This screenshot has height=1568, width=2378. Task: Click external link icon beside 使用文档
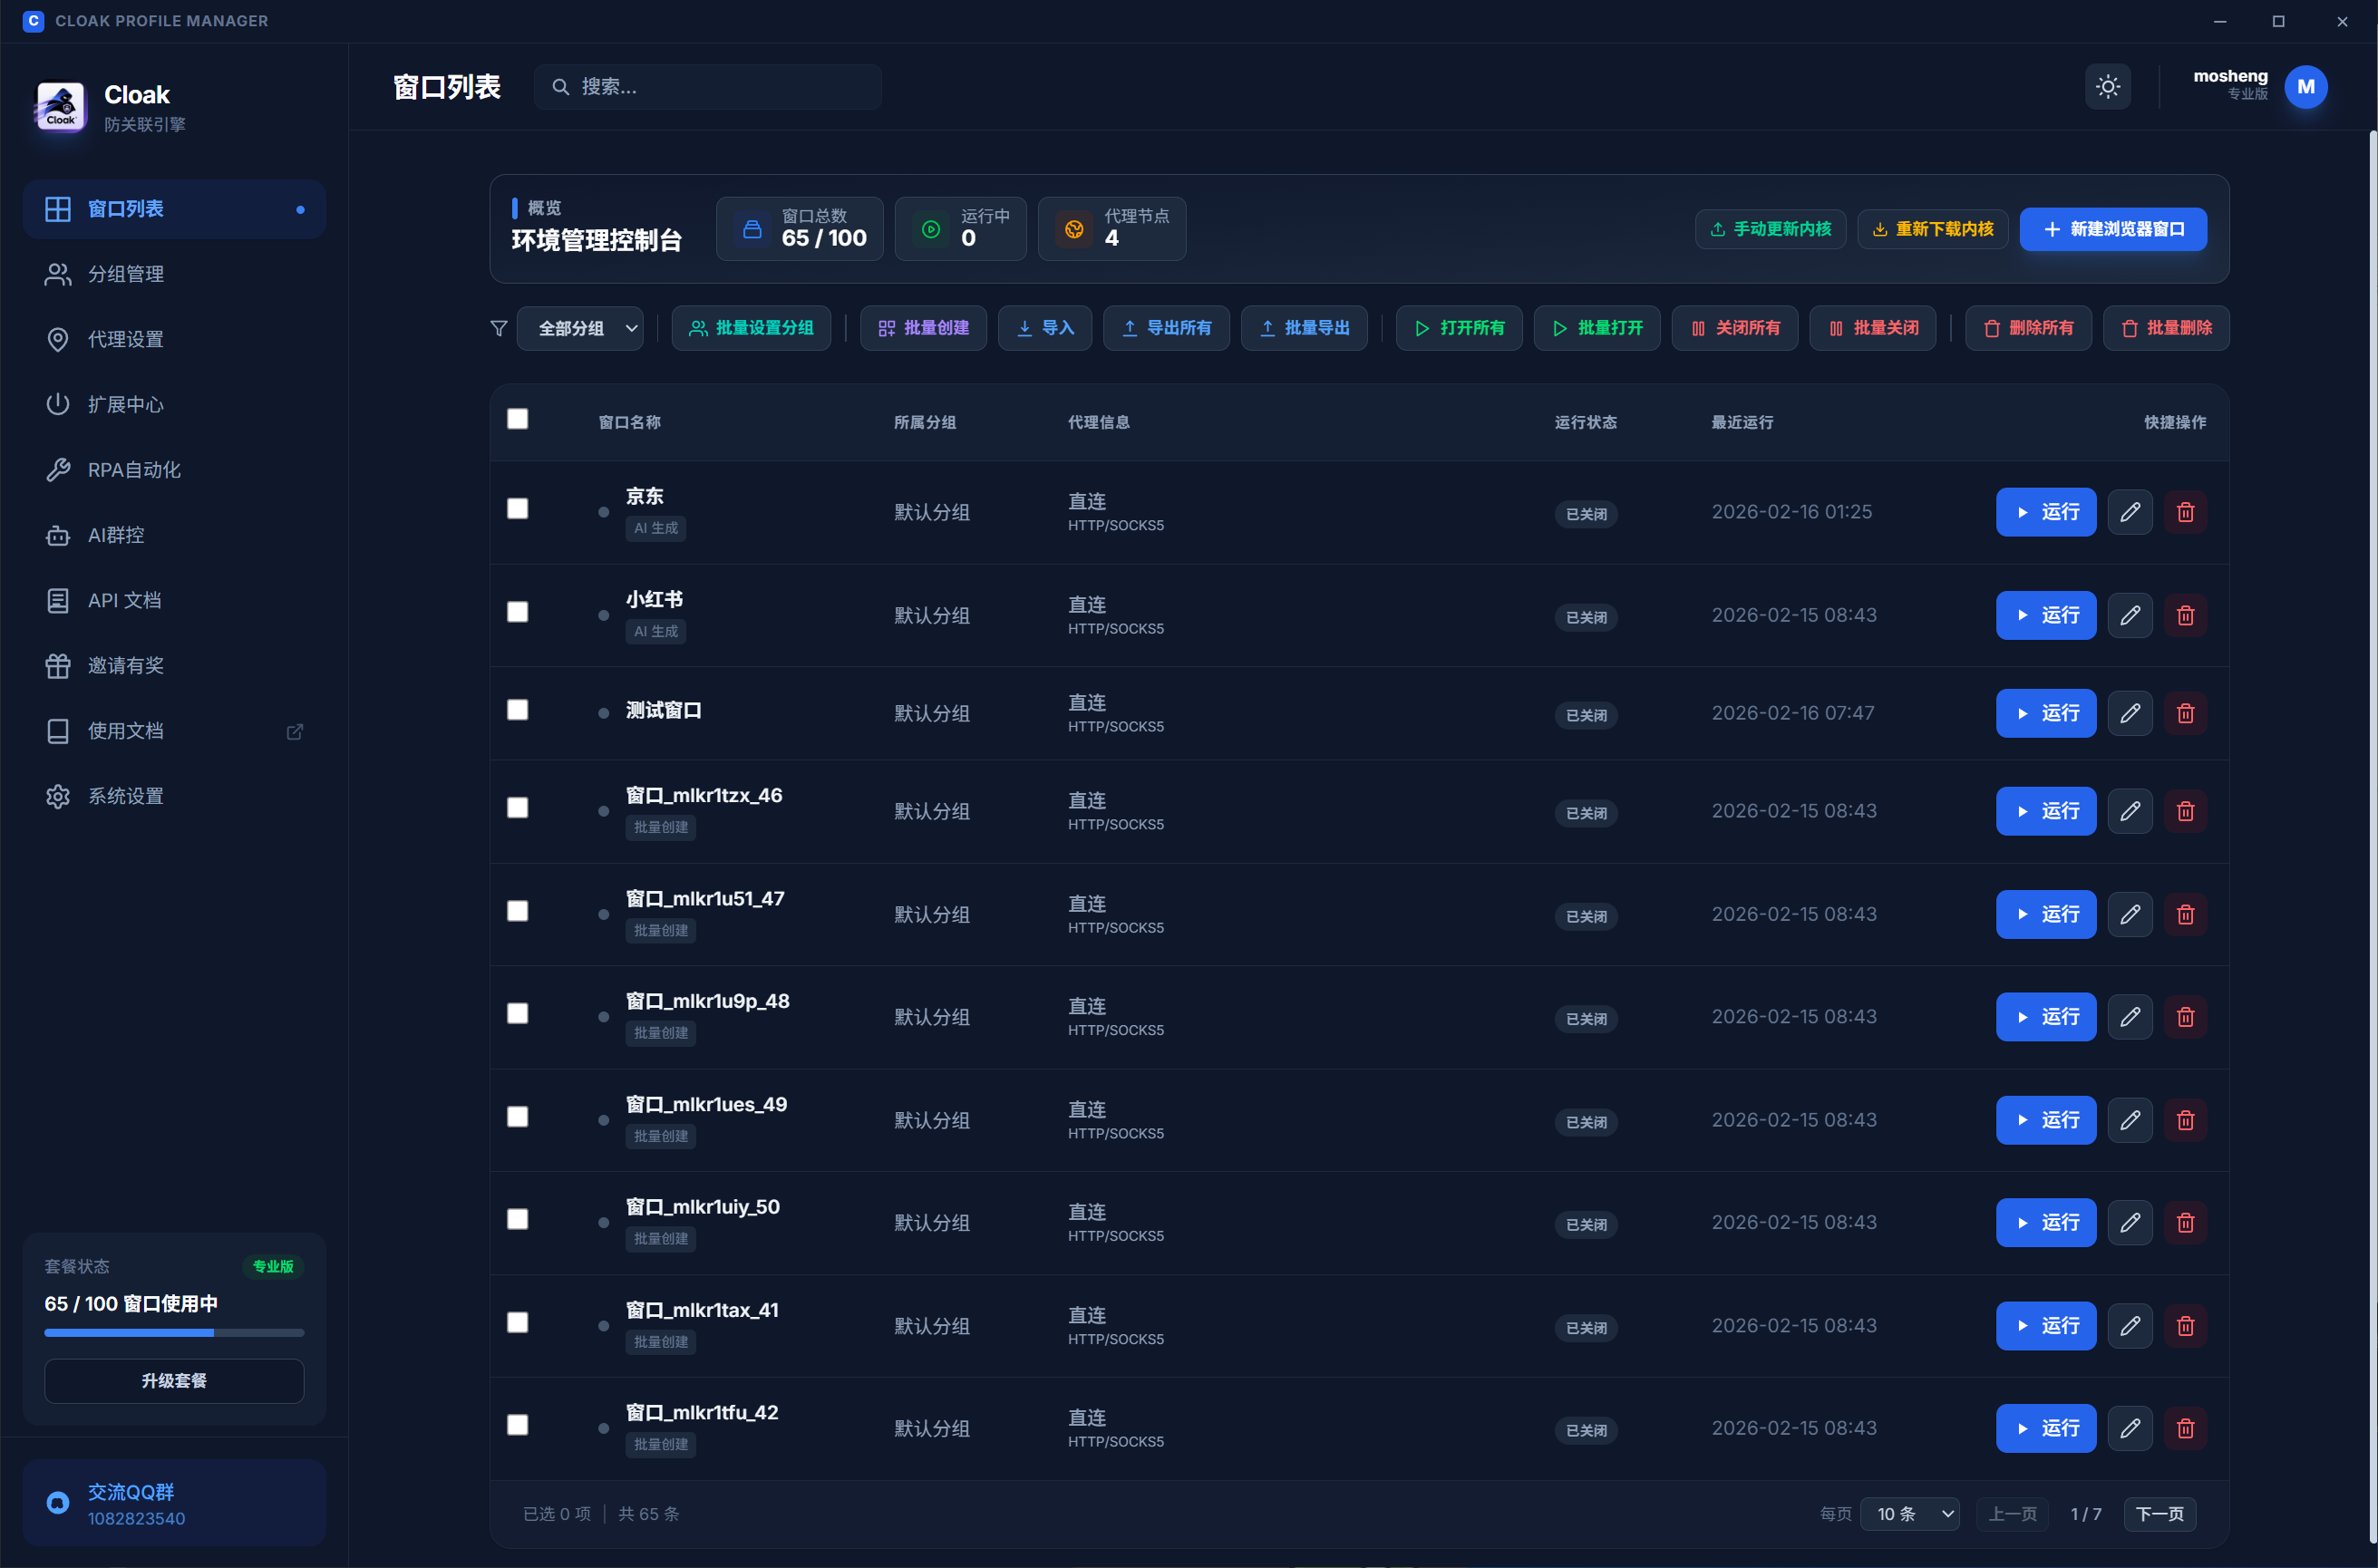coord(294,732)
